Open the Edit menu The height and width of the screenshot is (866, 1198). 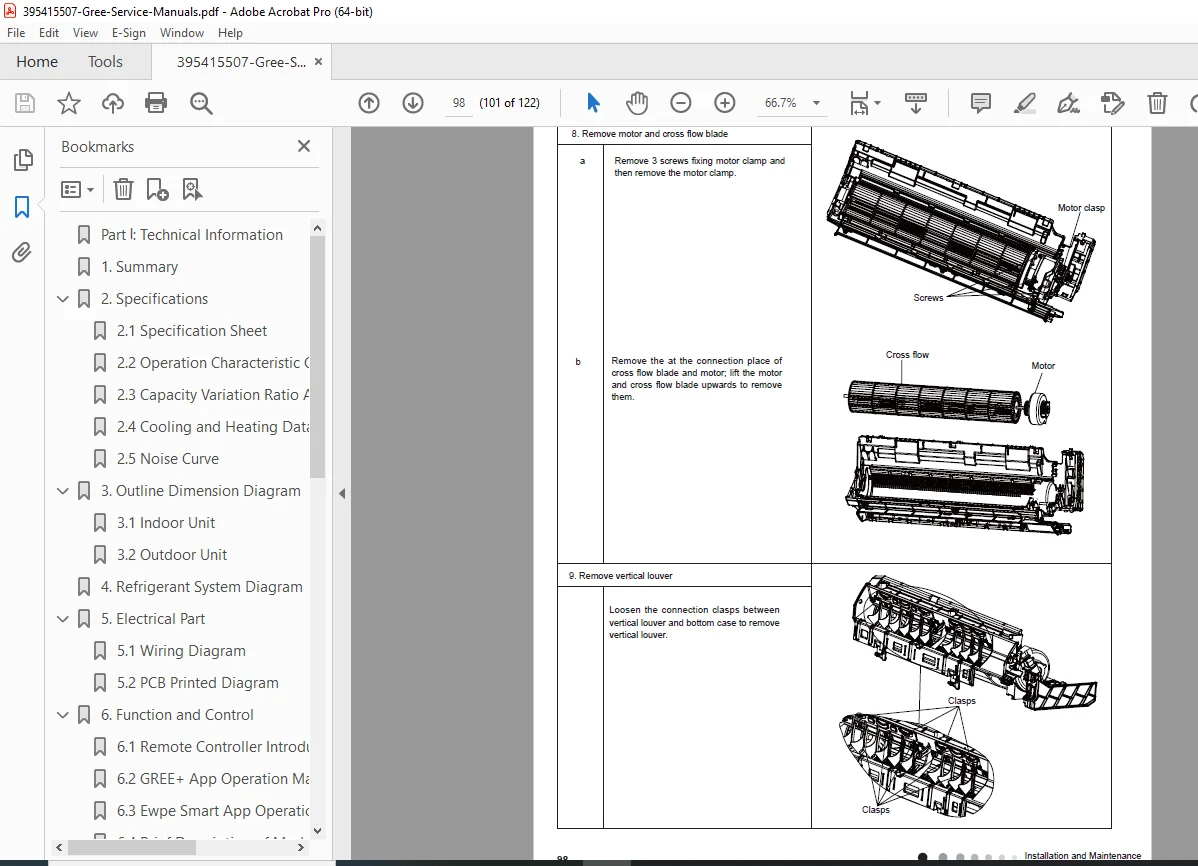pyautogui.click(x=49, y=33)
